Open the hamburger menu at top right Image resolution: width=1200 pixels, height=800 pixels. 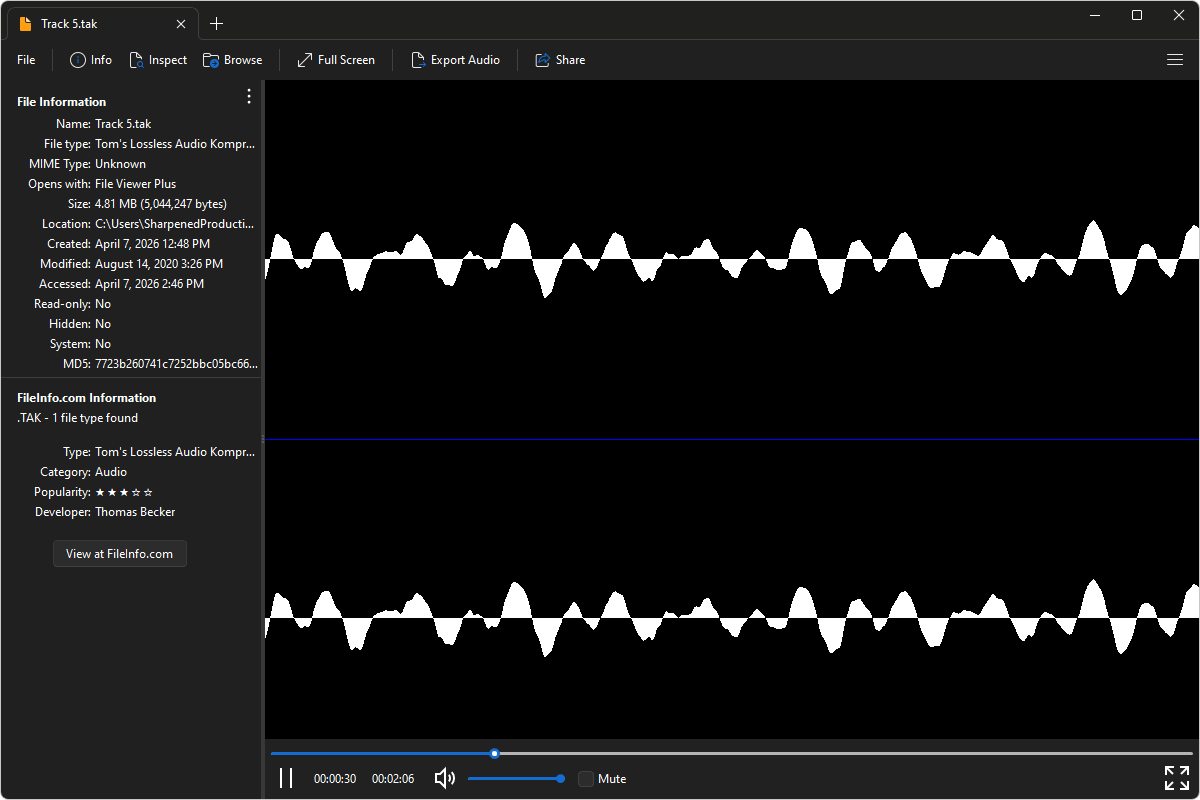pos(1175,60)
